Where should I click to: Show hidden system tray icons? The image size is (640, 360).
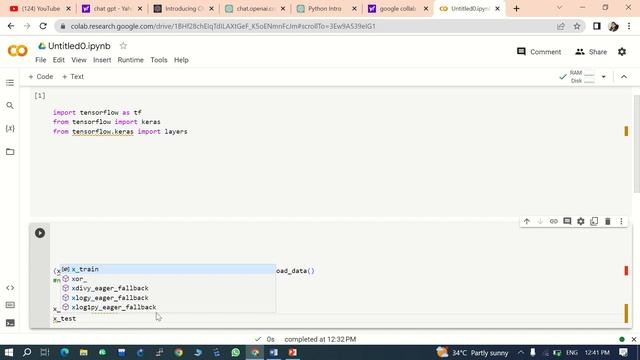tap(521, 352)
